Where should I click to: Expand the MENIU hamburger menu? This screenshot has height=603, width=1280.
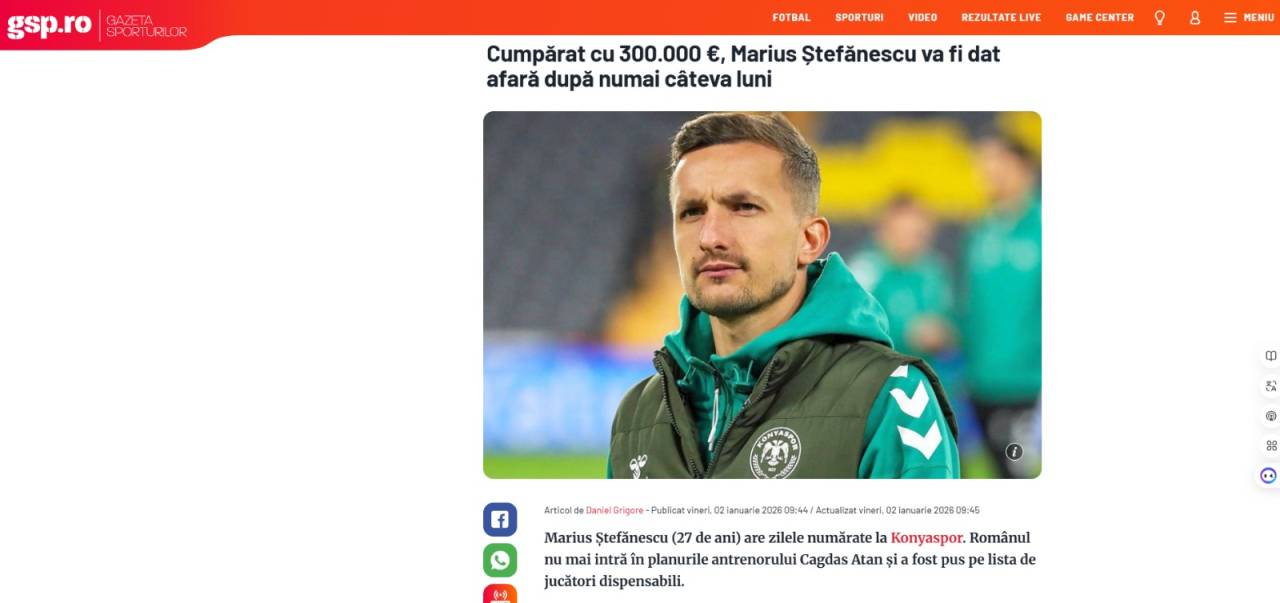(1248, 17)
